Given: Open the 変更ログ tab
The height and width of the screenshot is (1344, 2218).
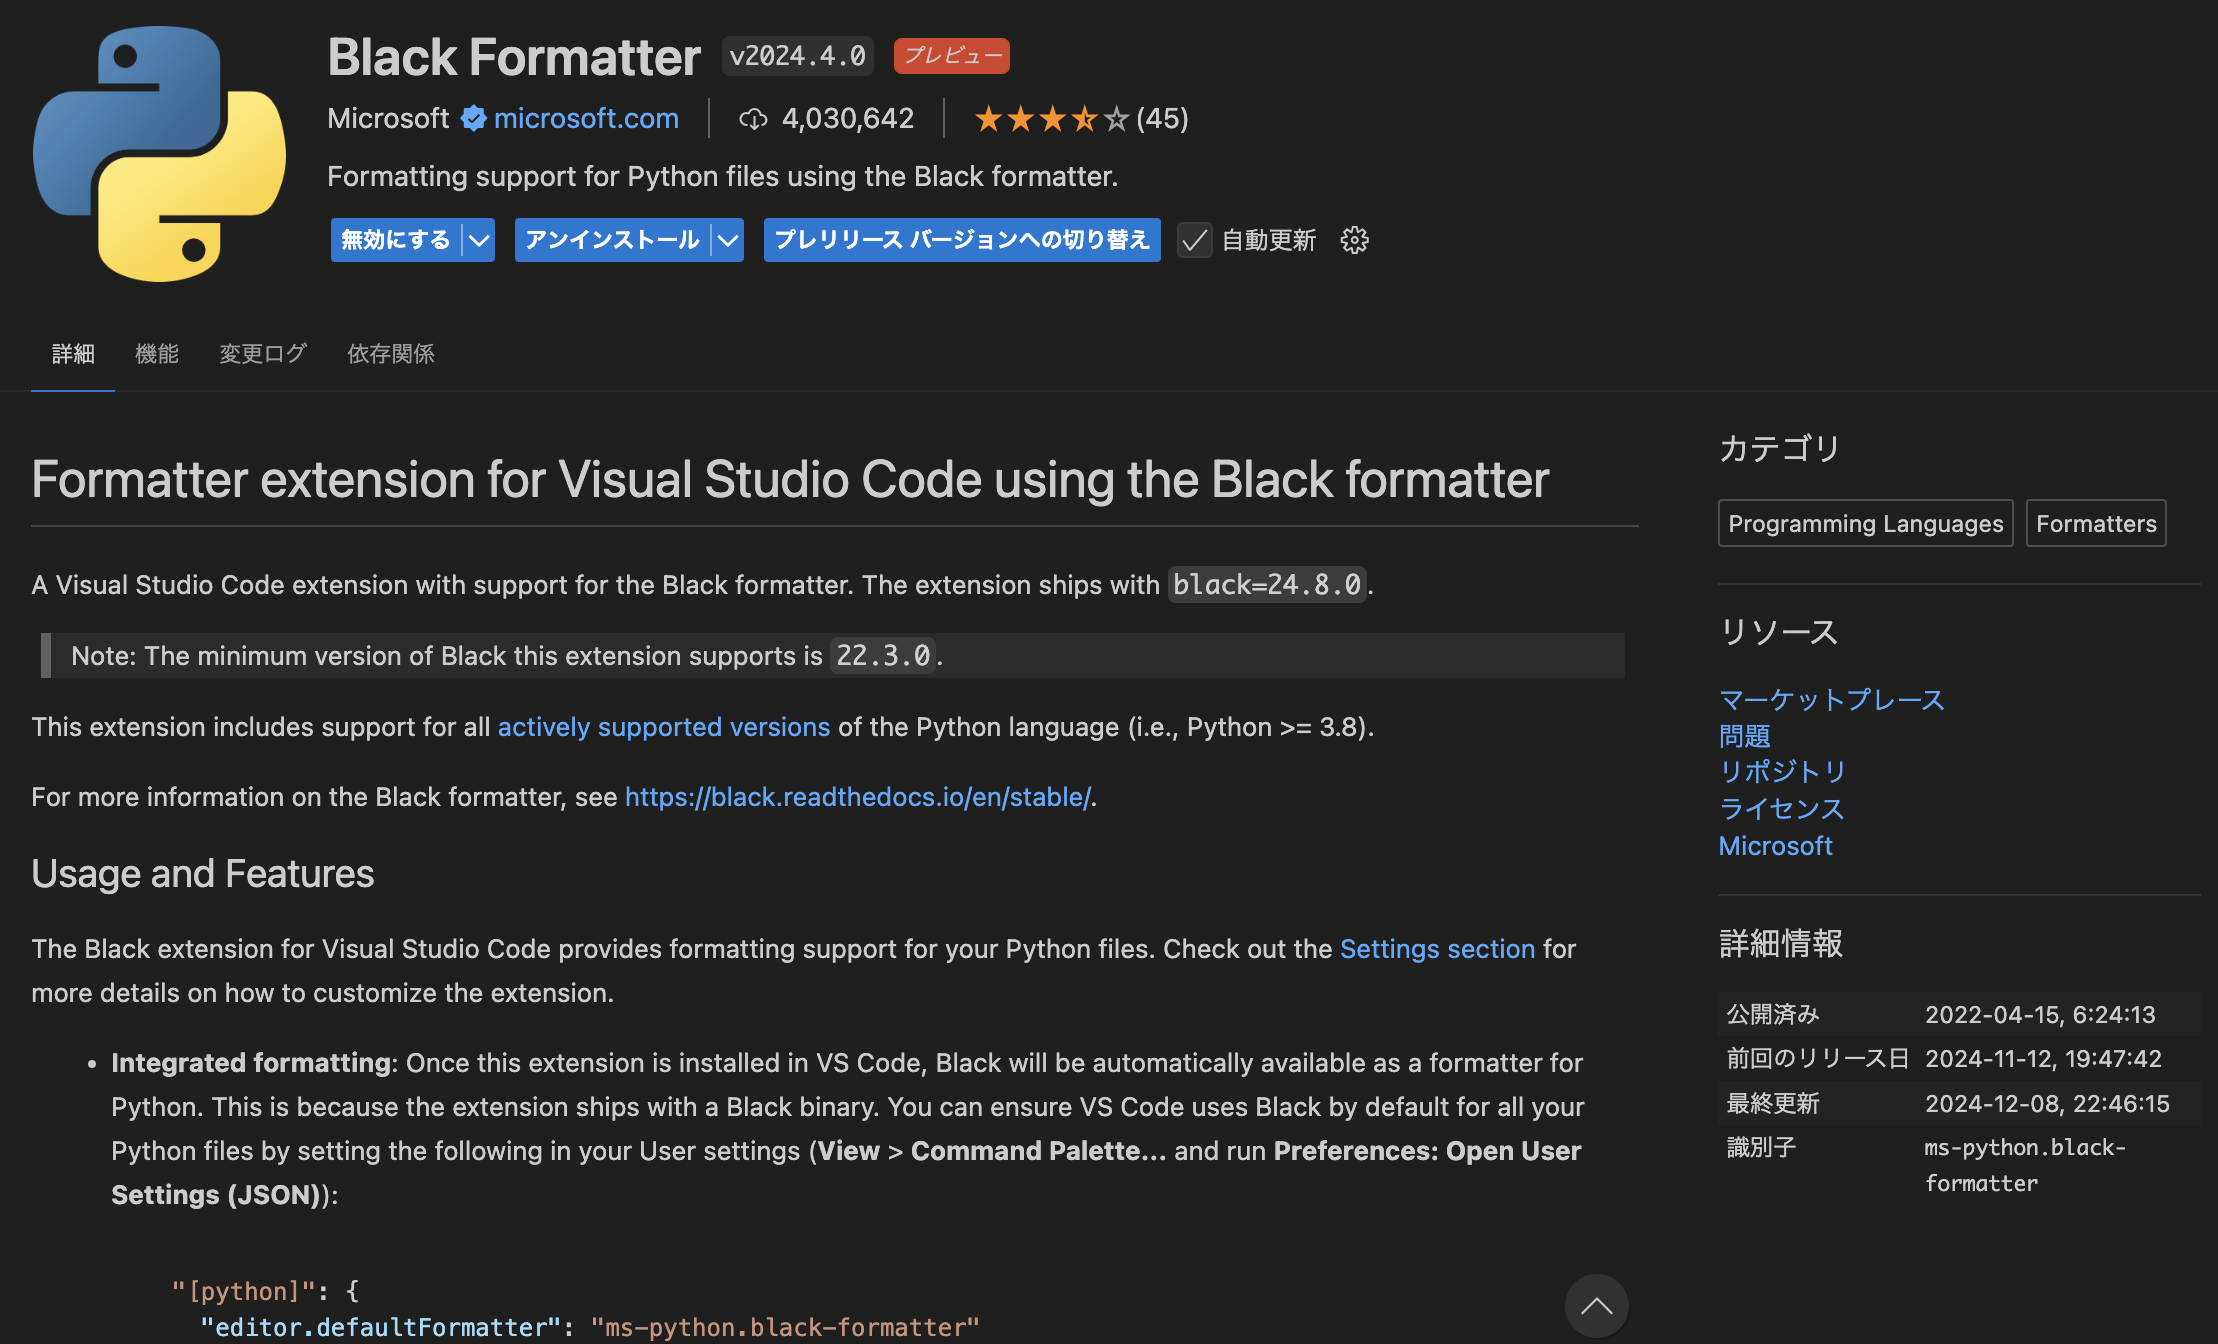Looking at the screenshot, I should pyautogui.click(x=262, y=353).
